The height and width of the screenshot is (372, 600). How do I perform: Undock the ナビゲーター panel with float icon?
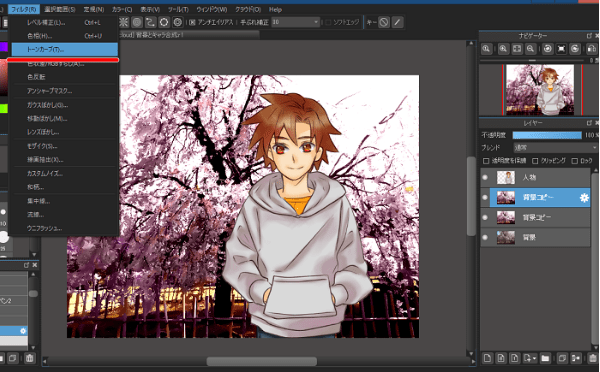[589, 36]
